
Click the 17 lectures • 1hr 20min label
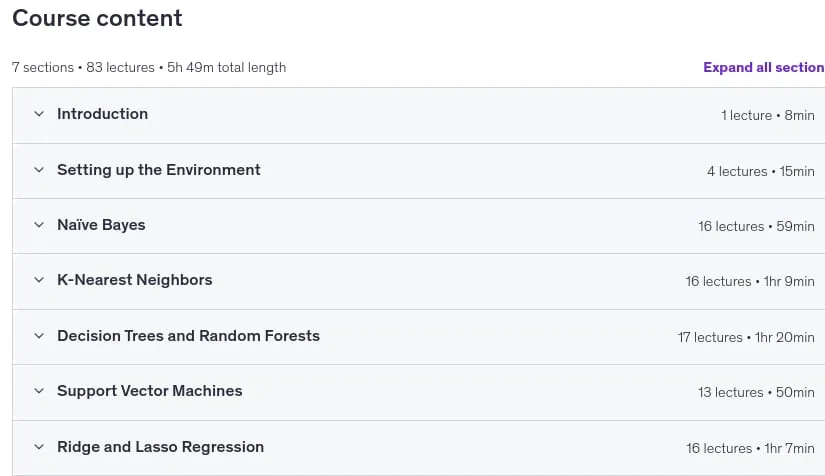[x=746, y=337]
